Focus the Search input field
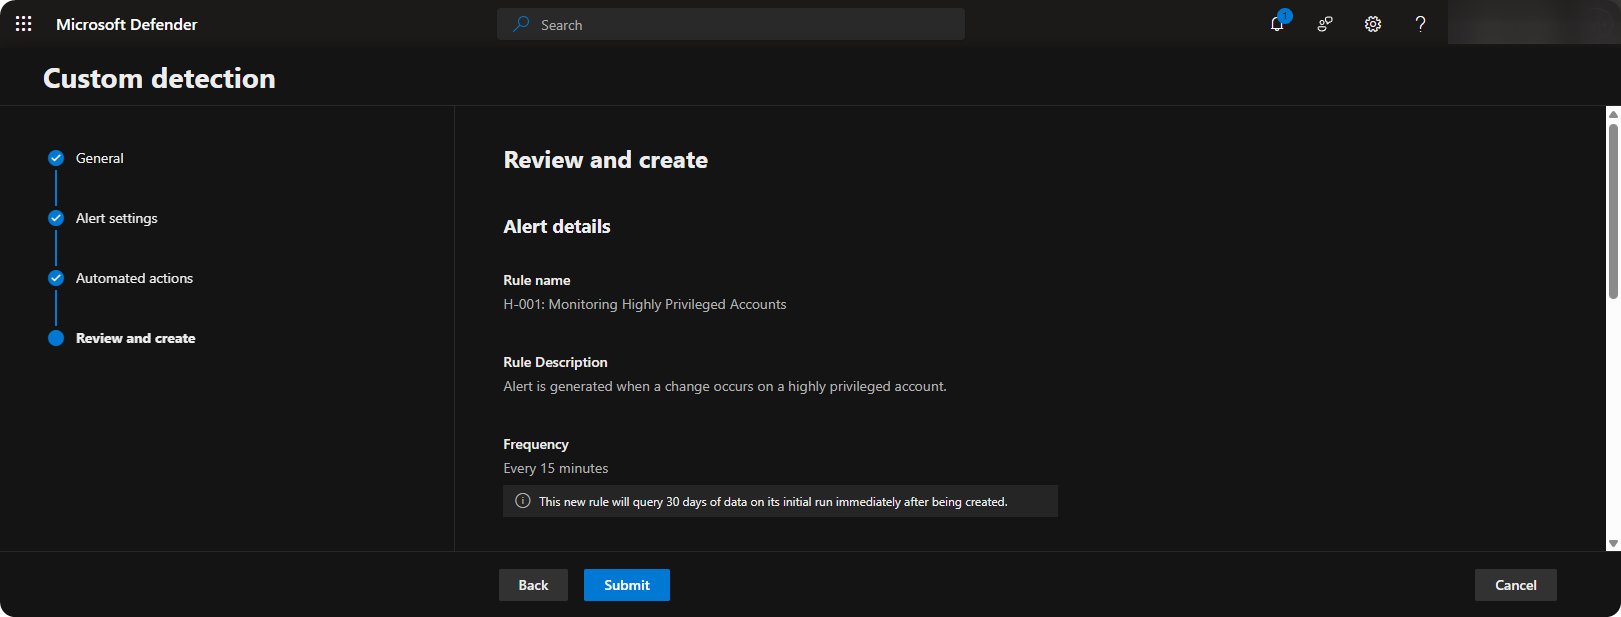The image size is (1621, 617). tap(740, 24)
